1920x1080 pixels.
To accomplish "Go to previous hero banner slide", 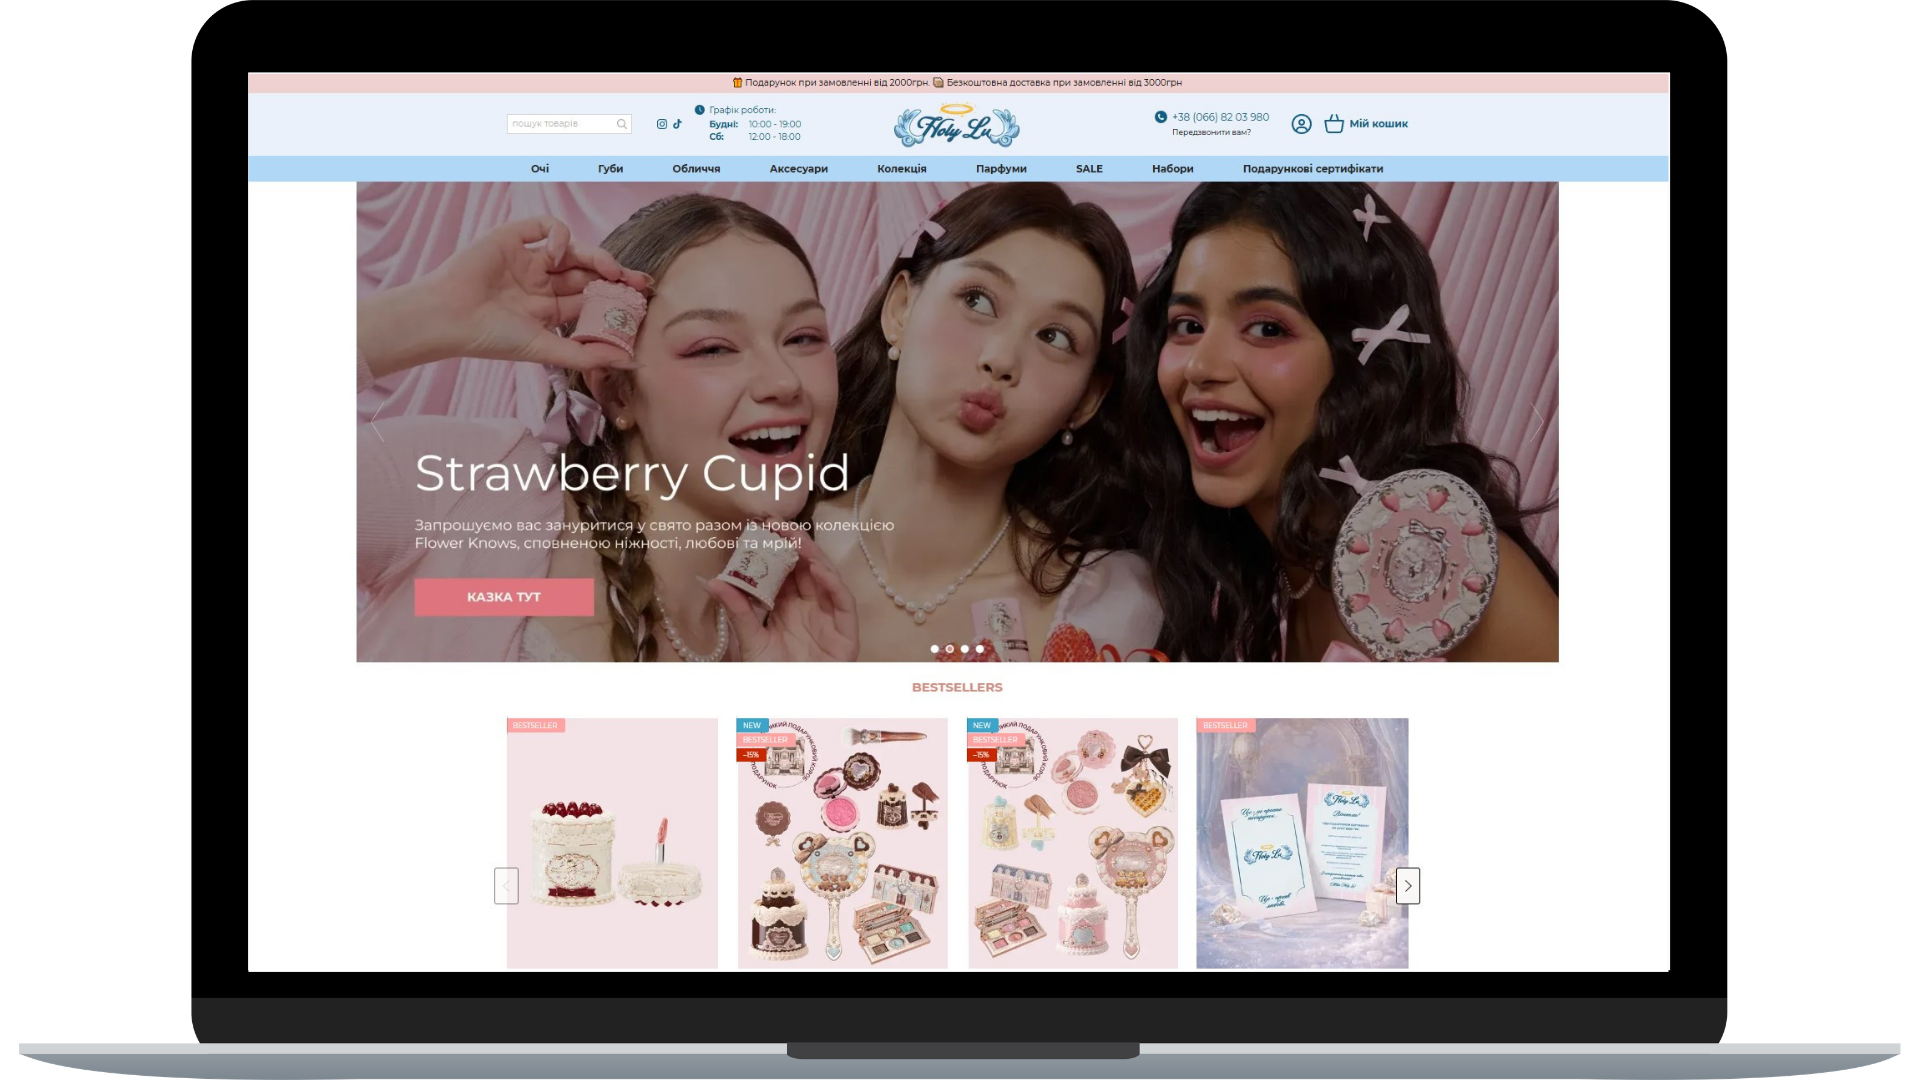I will pyautogui.click(x=378, y=422).
